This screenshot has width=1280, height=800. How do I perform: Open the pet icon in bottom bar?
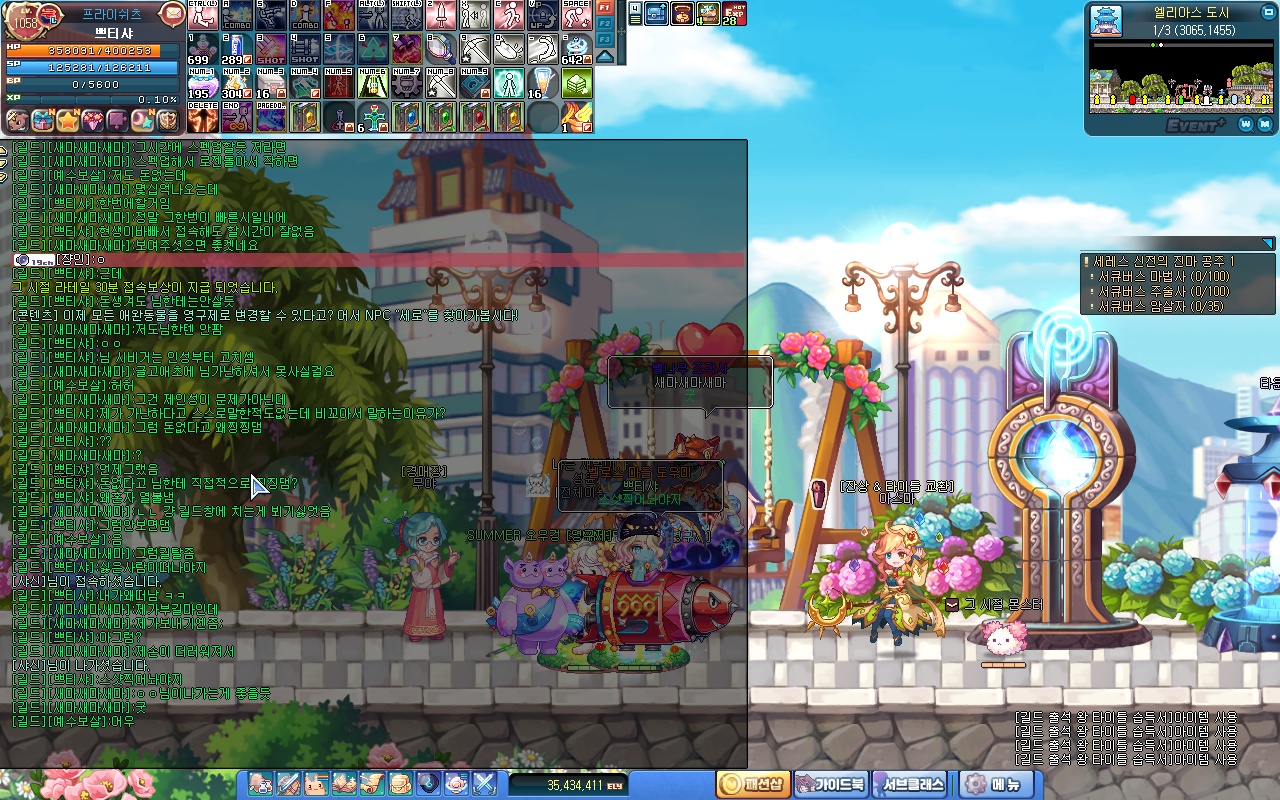click(317, 784)
